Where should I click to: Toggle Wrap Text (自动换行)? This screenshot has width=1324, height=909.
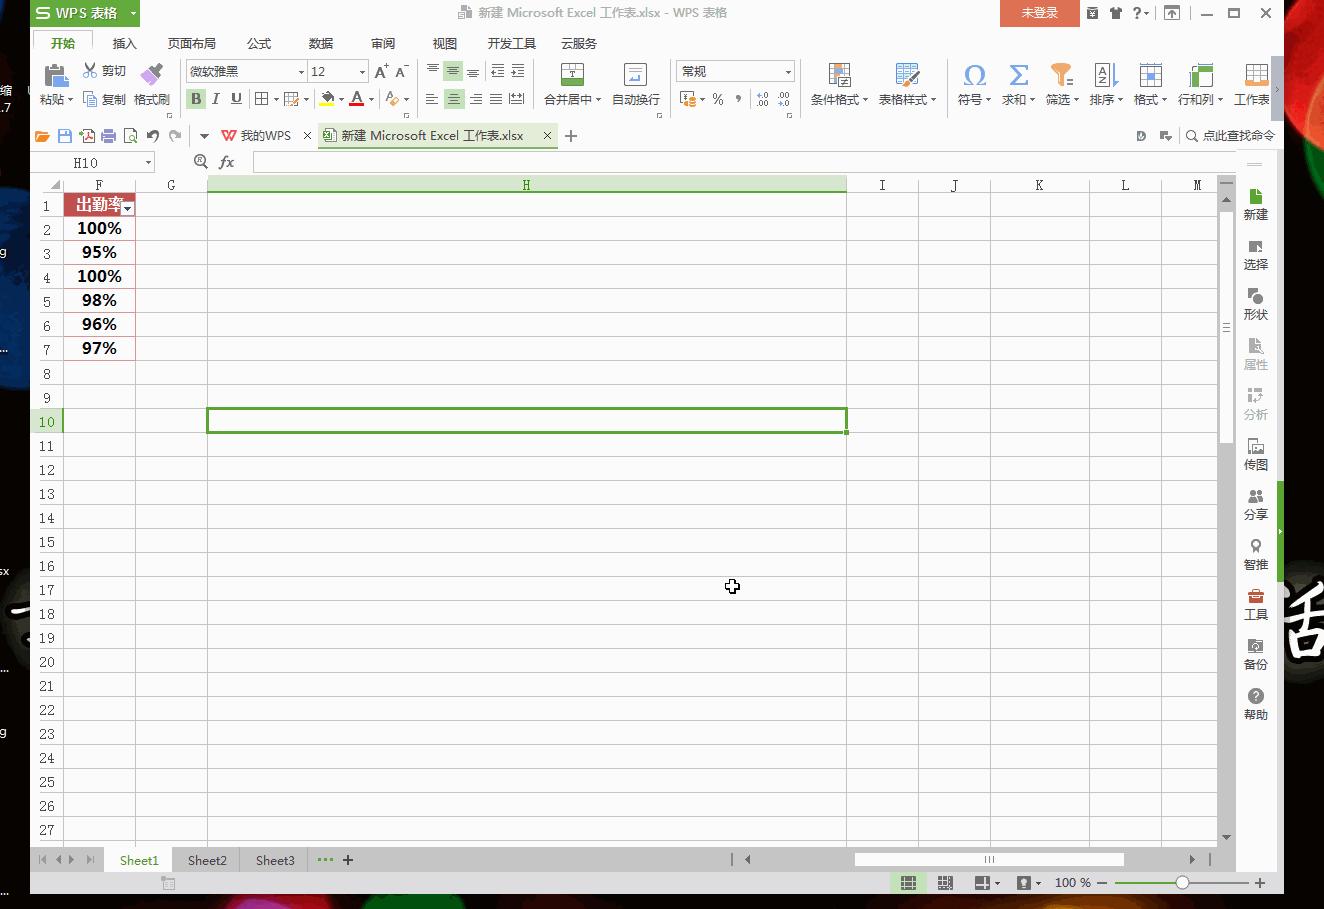coord(635,84)
